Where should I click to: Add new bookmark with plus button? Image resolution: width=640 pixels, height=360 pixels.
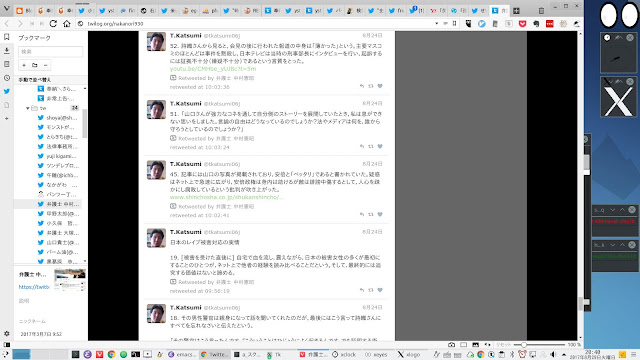[24, 65]
